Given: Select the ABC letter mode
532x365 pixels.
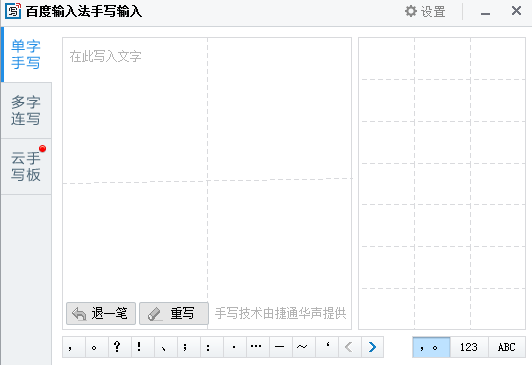Looking at the screenshot, I should [507, 347].
